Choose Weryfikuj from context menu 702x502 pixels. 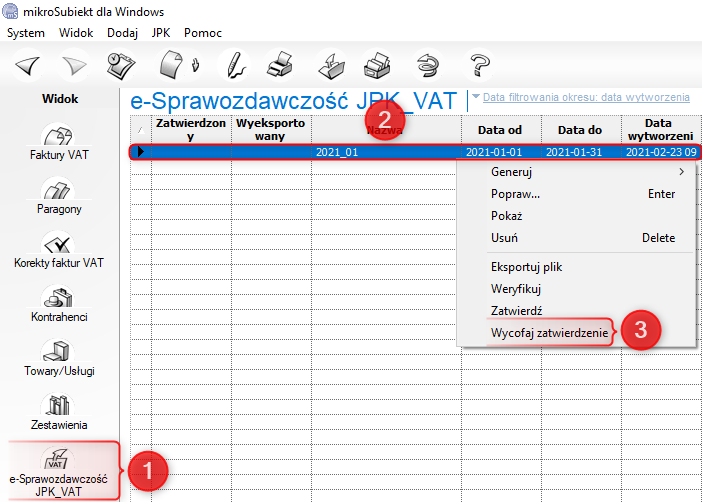[576, 289]
